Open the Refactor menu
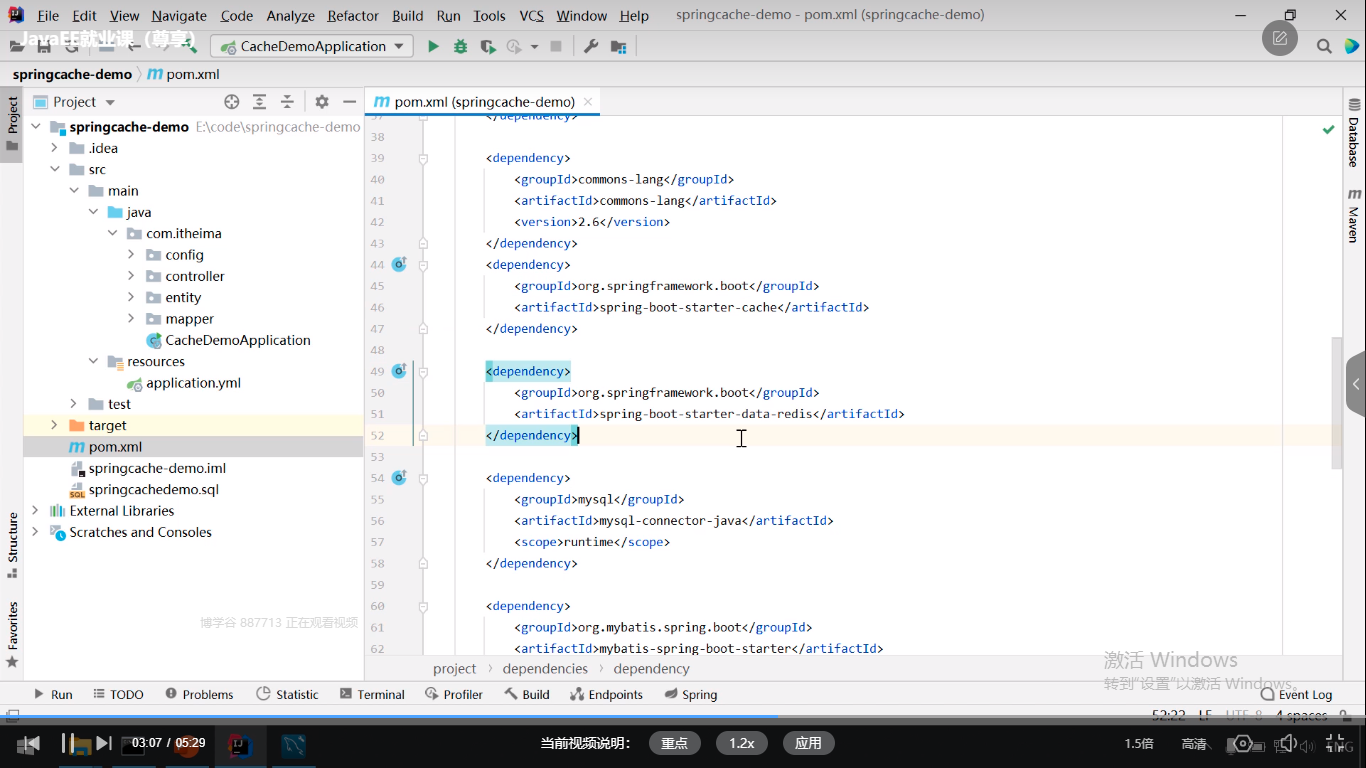The image size is (1366, 768). (353, 16)
